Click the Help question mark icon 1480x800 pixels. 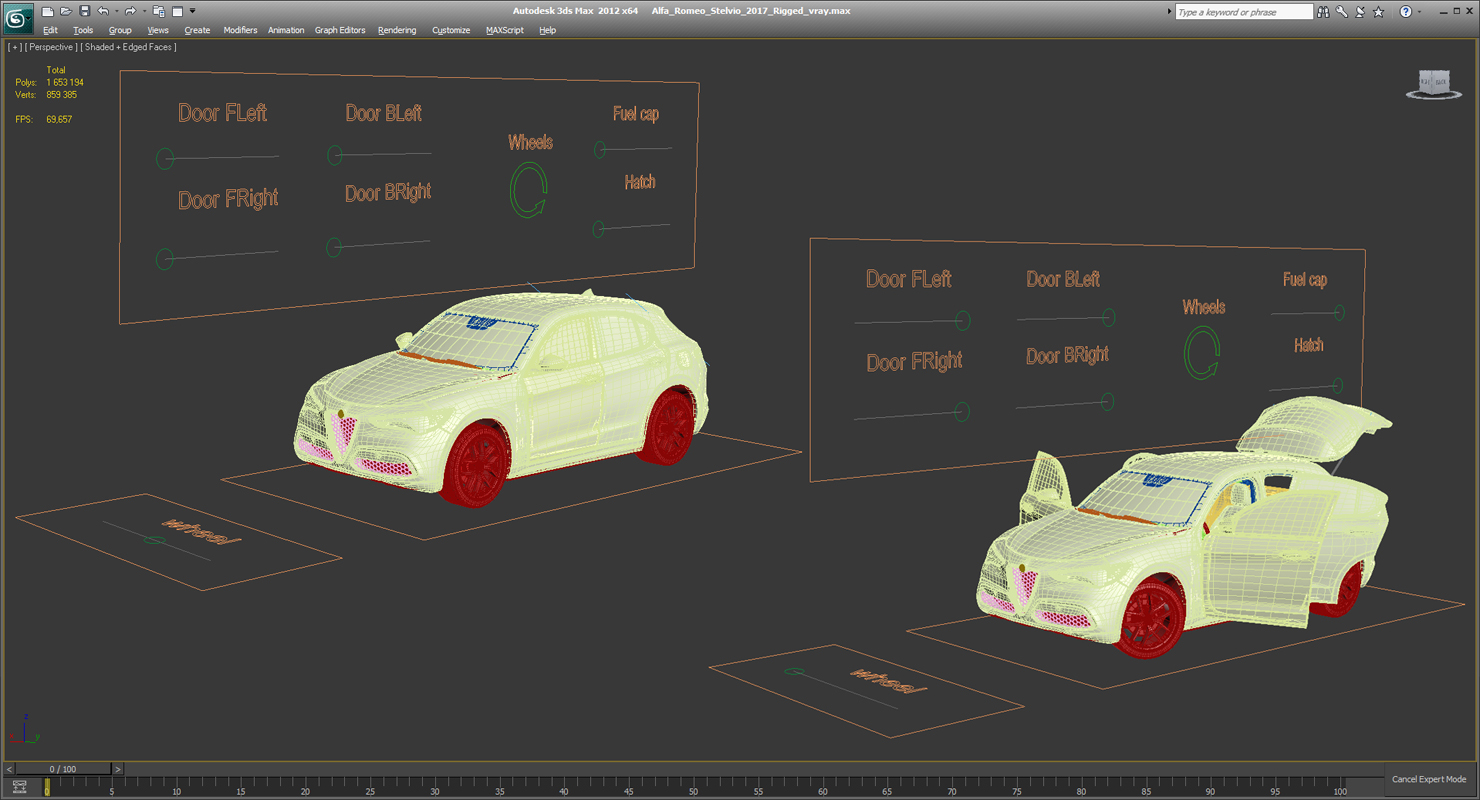[1405, 12]
